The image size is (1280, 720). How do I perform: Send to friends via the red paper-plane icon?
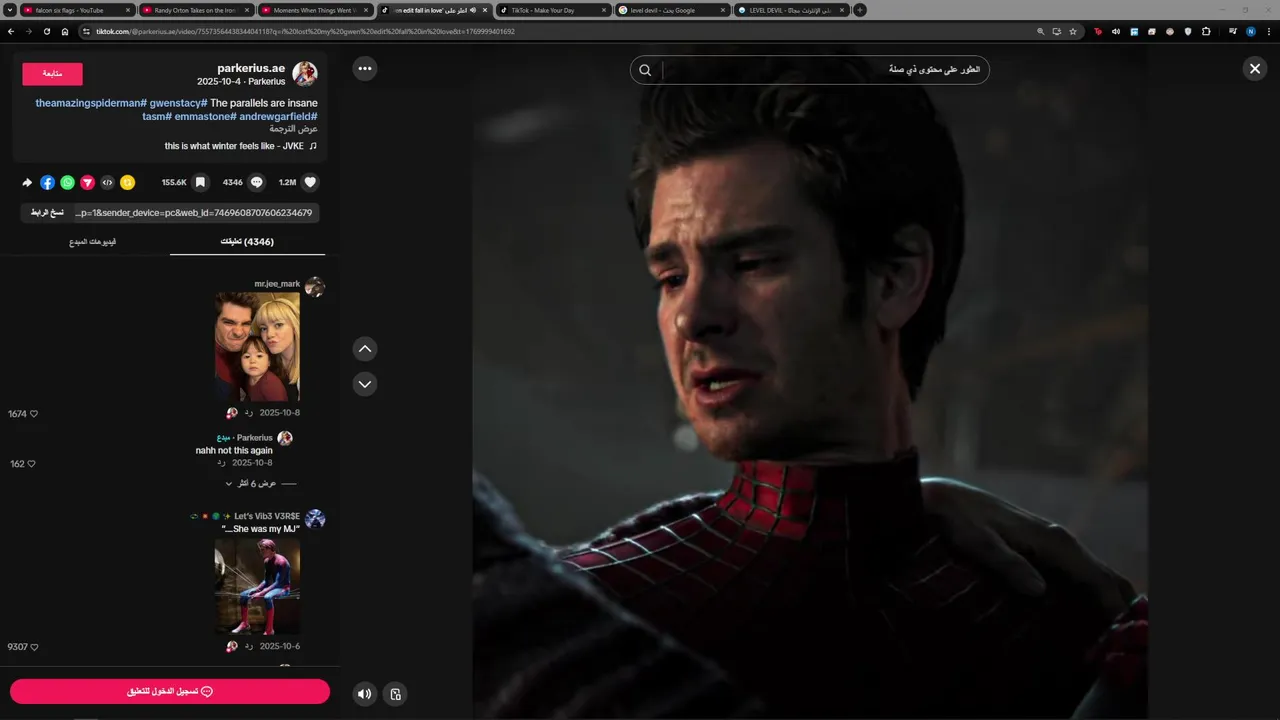click(x=87, y=182)
